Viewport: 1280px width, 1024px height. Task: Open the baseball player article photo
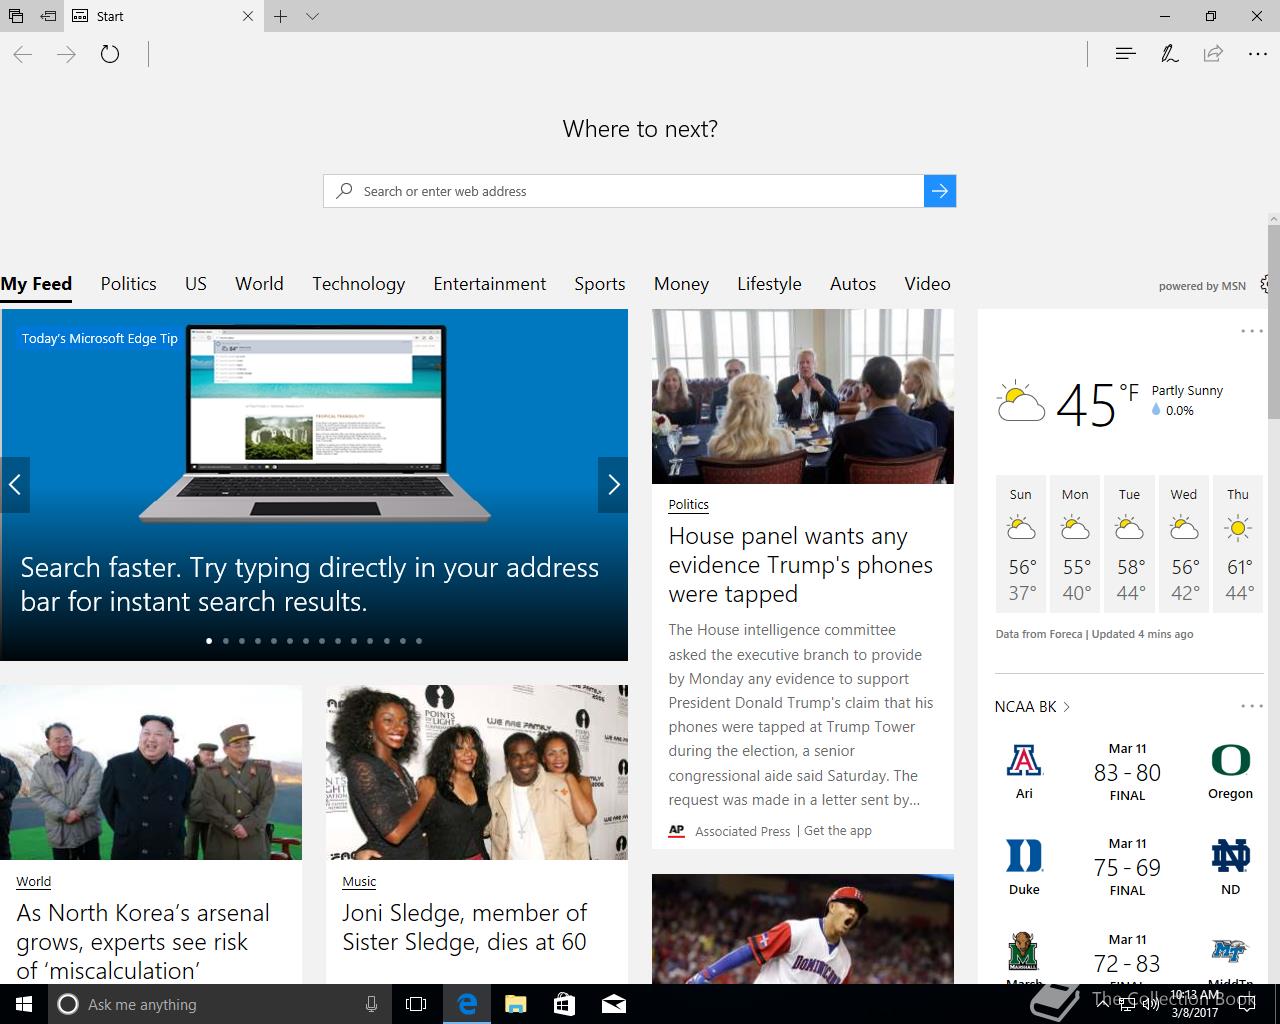click(x=803, y=929)
